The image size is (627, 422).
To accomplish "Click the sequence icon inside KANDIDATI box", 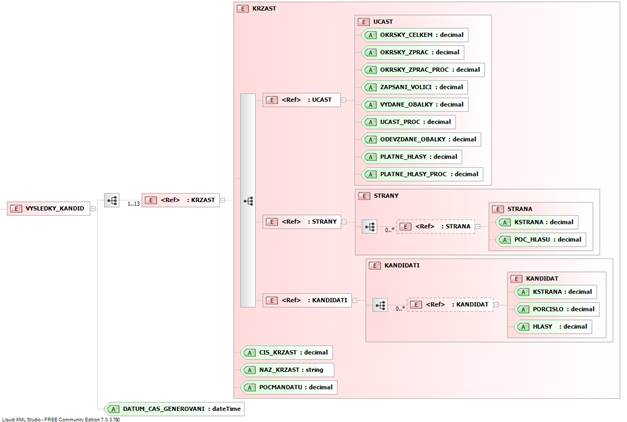I will click(380, 305).
